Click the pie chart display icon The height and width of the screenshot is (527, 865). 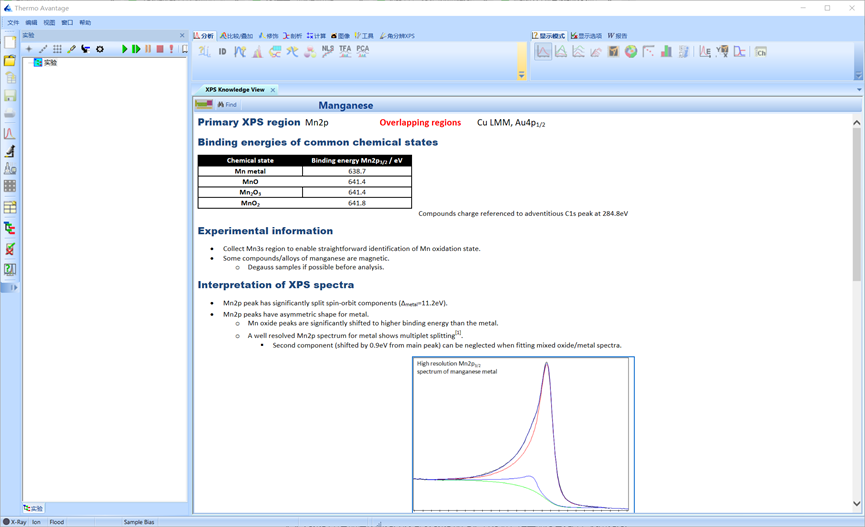[x=631, y=51]
